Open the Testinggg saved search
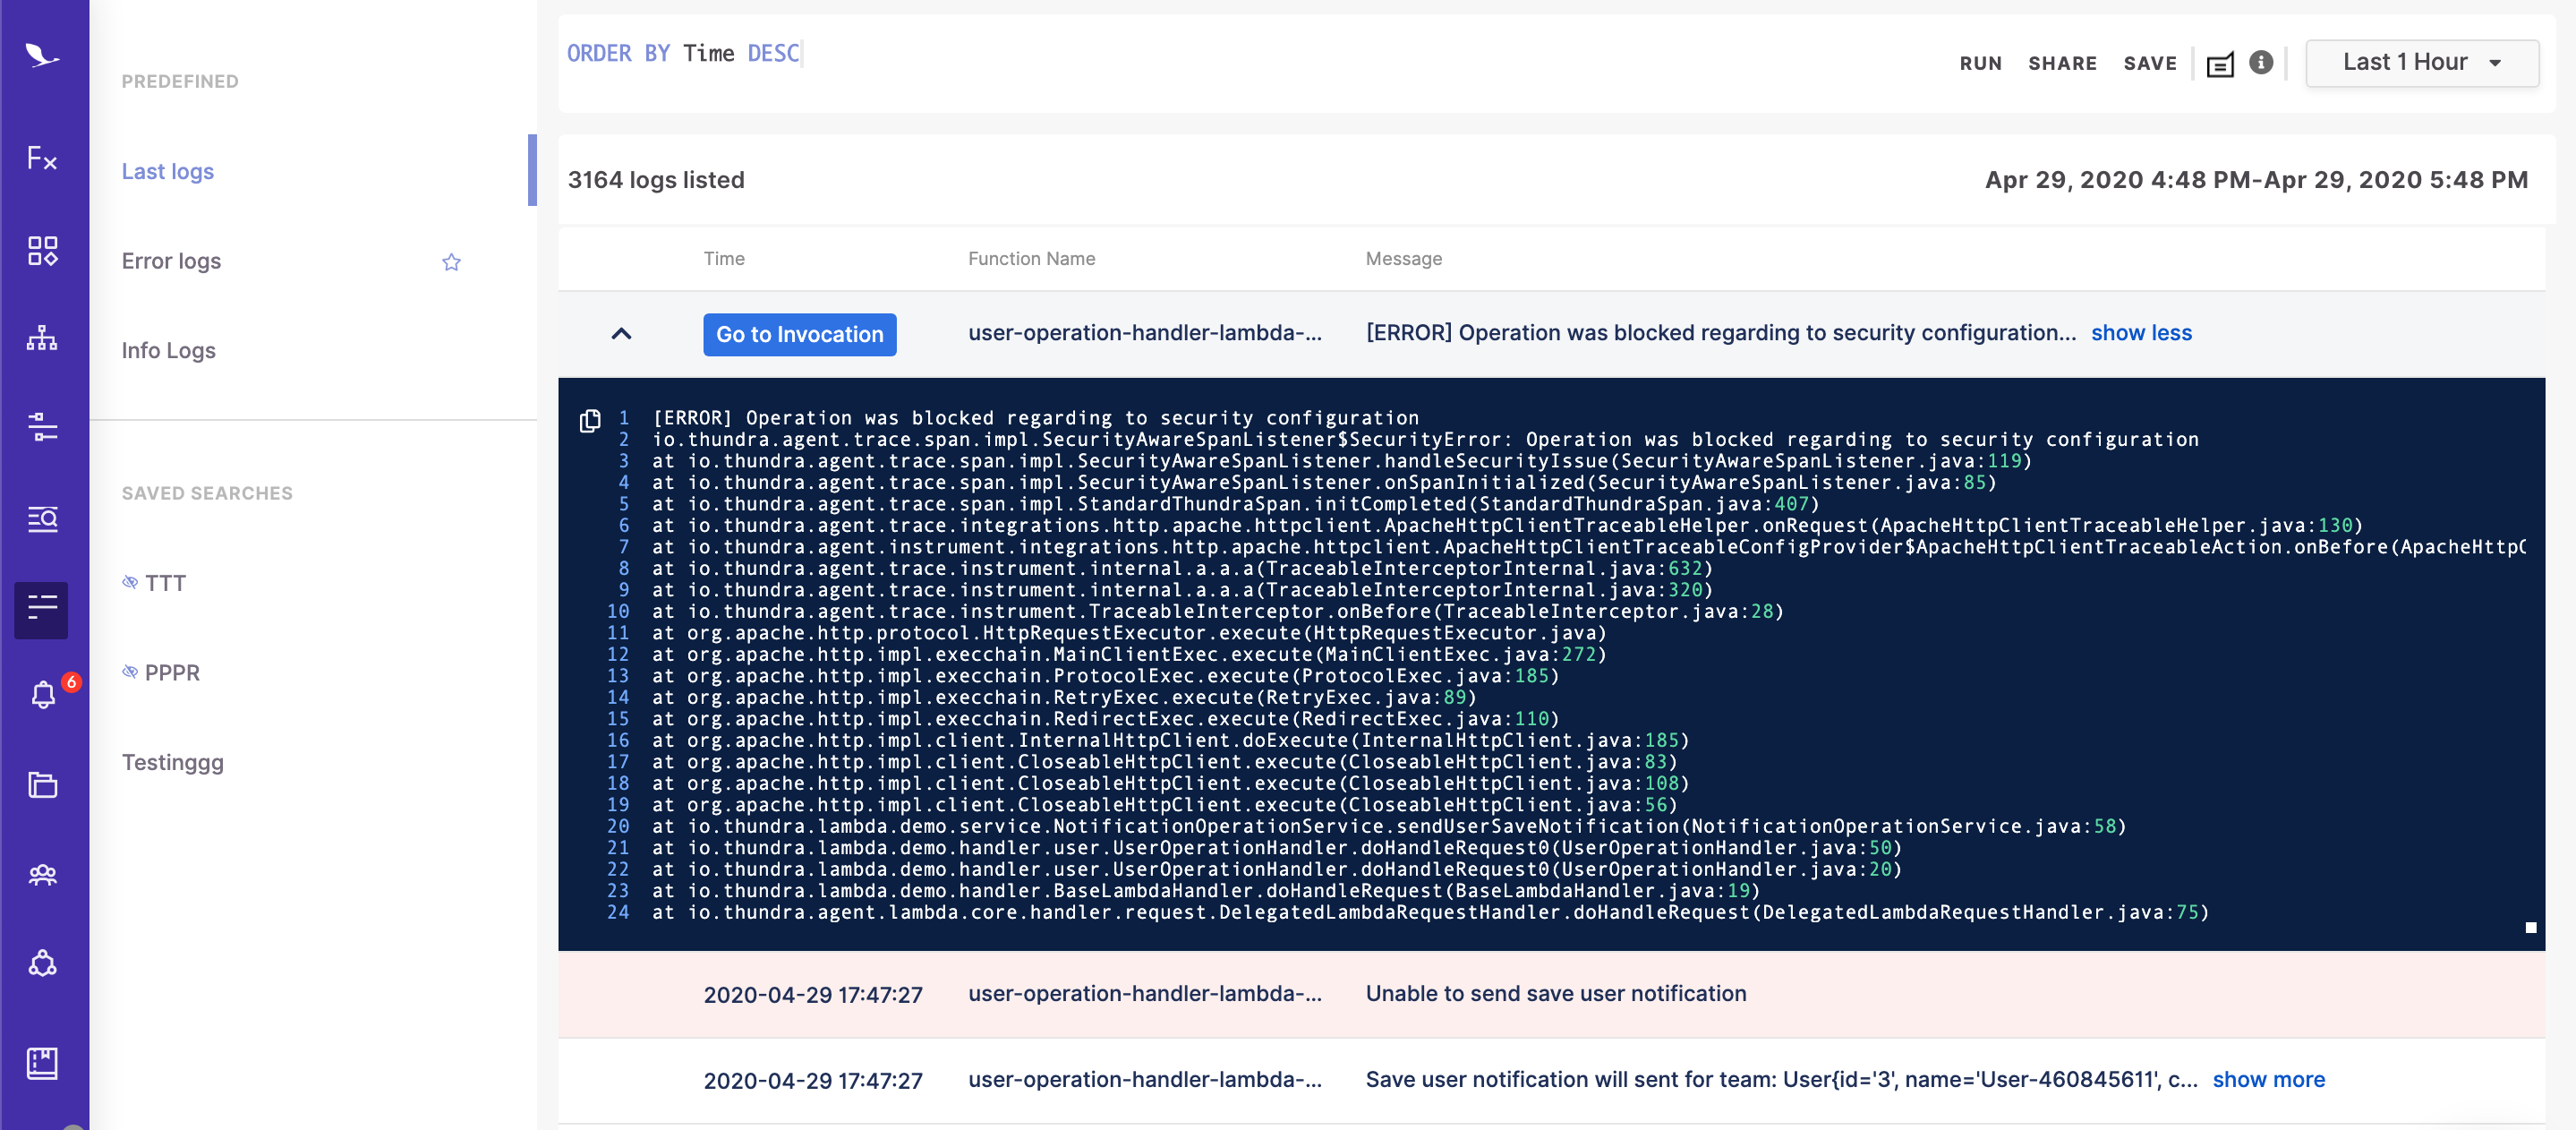This screenshot has width=2576, height=1130. 172,762
